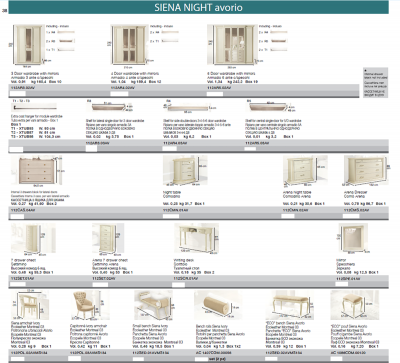Click the gray note box beside the wardrobes
The image size is (400, 363).
click(x=376, y=83)
